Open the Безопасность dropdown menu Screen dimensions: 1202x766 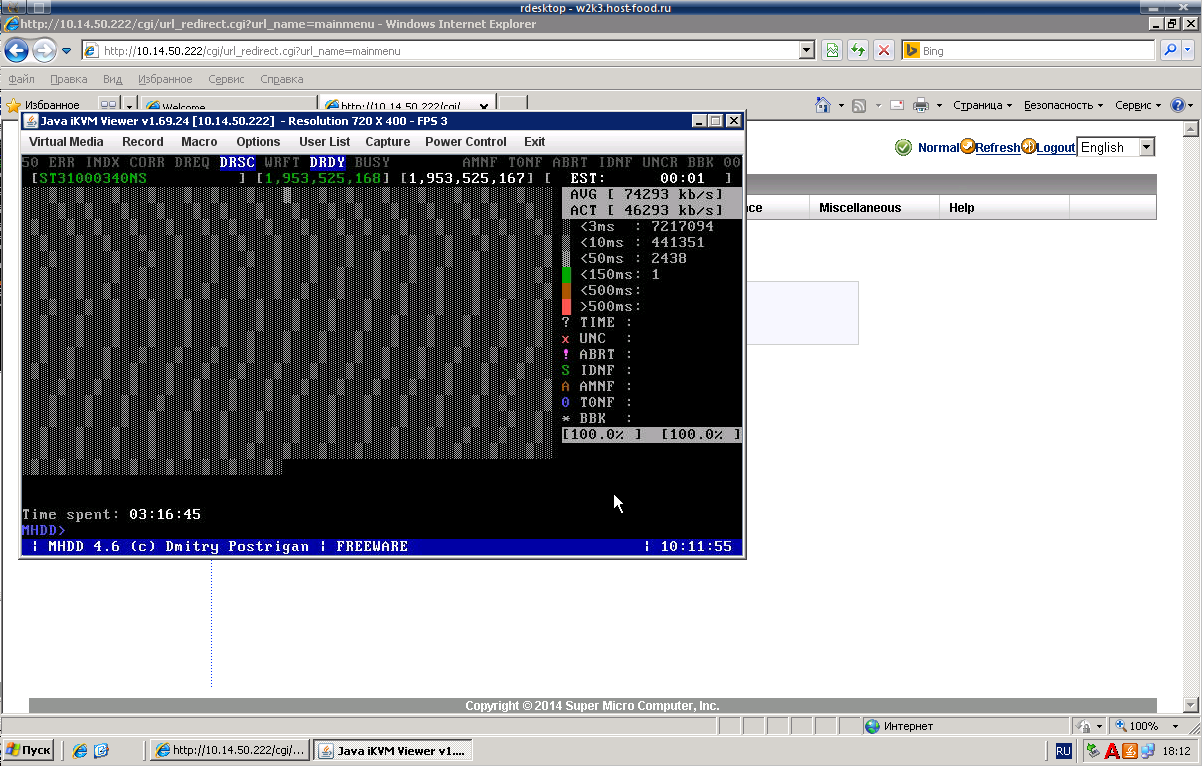tap(1063, 105)
